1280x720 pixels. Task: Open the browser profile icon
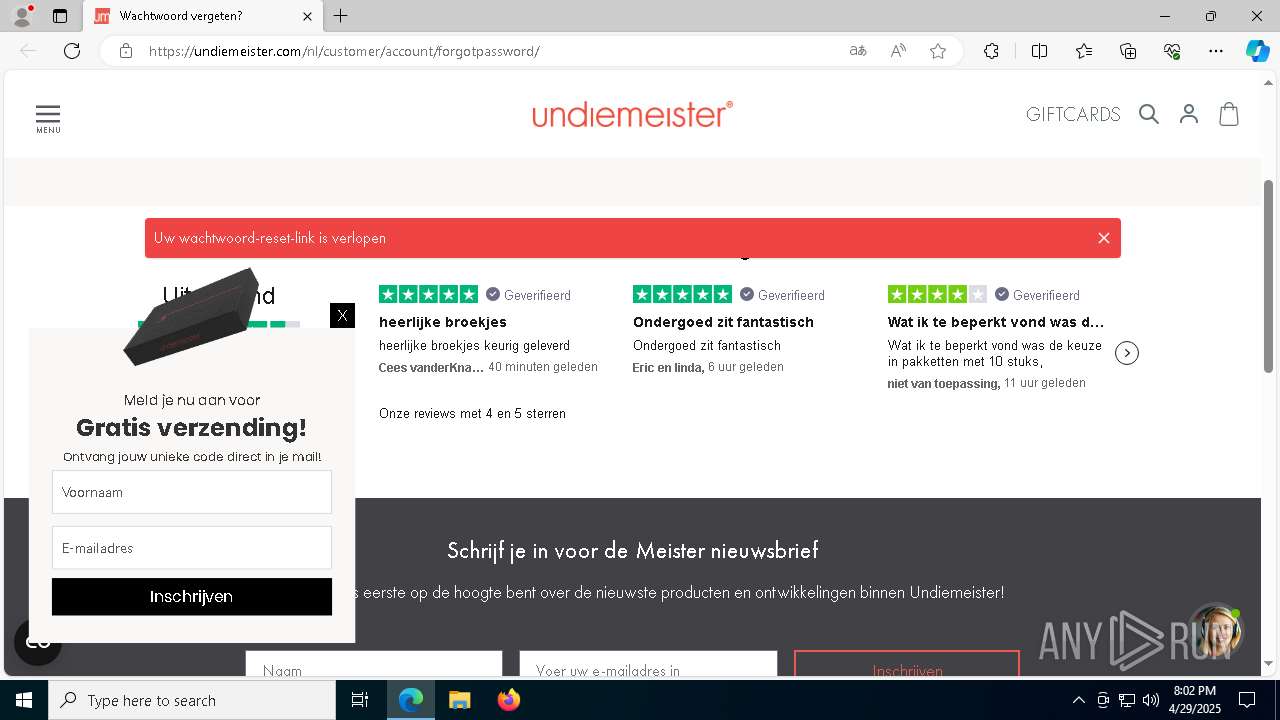pyautogui.click(x=22, y=16)
